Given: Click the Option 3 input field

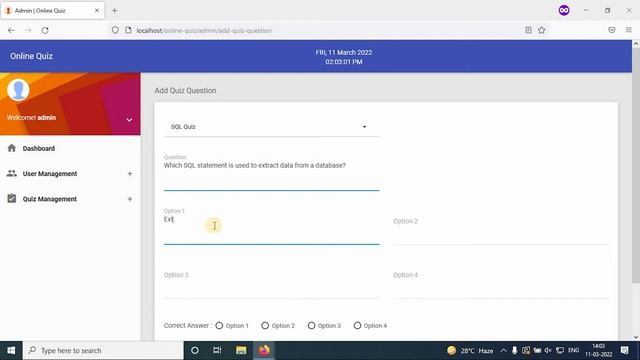Looking at the screenshot, I should click(x=271, y=283).
